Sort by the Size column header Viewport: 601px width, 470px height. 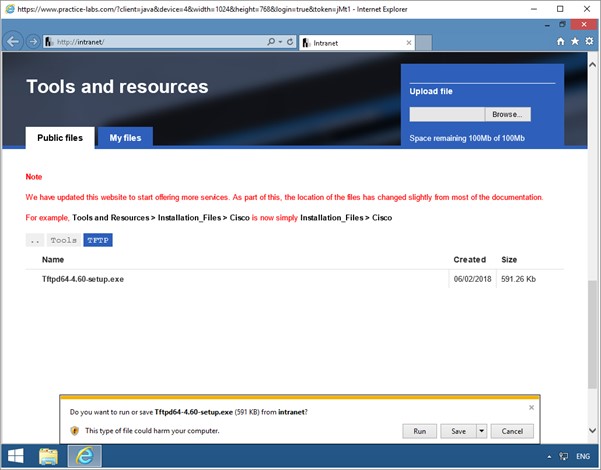click(x=509, y=260)
